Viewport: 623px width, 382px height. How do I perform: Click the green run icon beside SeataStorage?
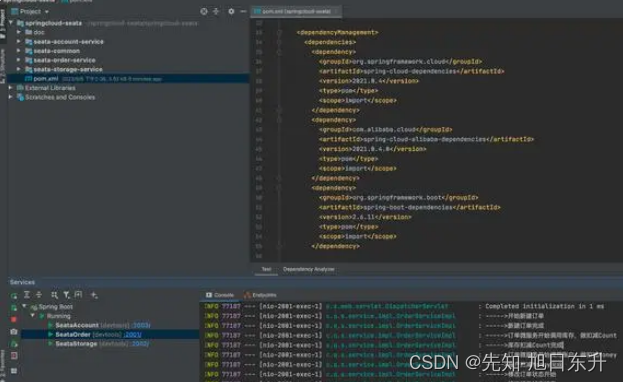coord(50,344)
